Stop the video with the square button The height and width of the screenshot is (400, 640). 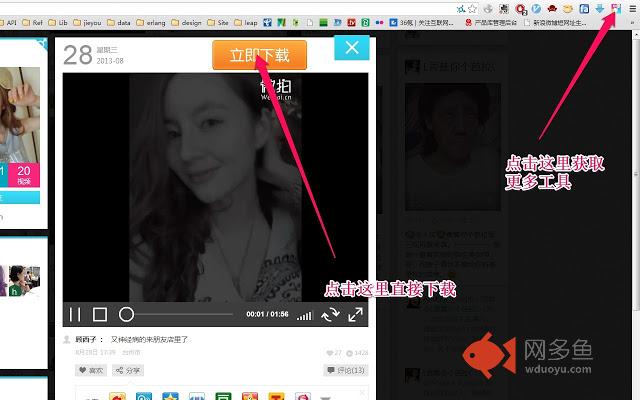[100, 315]
